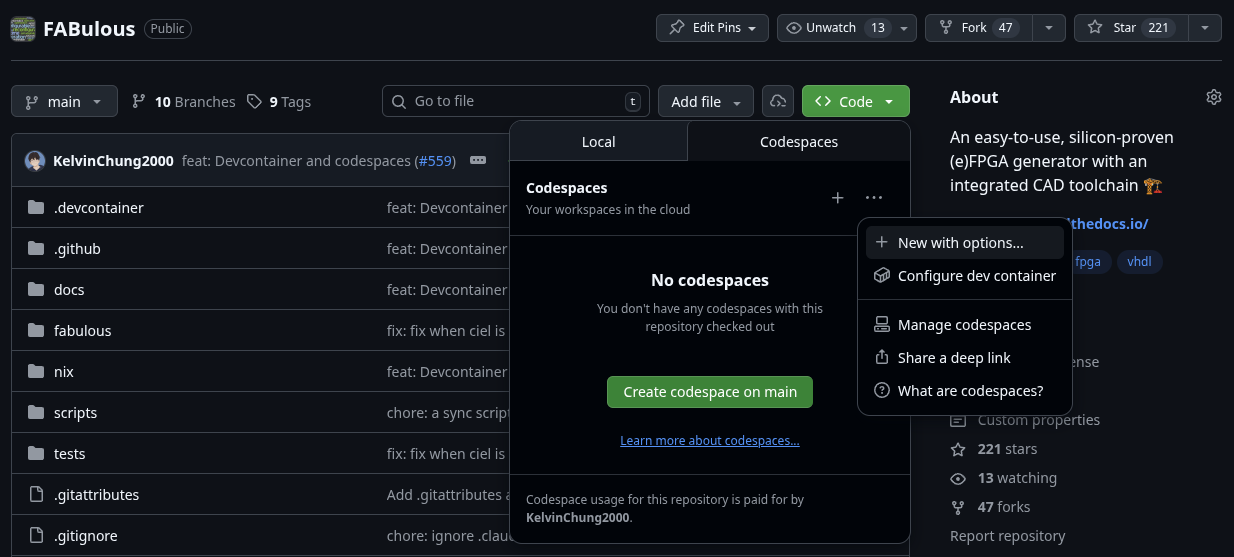Image resolution: width=1234 pixels, height=557 pixels.
Task: Select Configure dev container menu item
Action: pos(965,275)
